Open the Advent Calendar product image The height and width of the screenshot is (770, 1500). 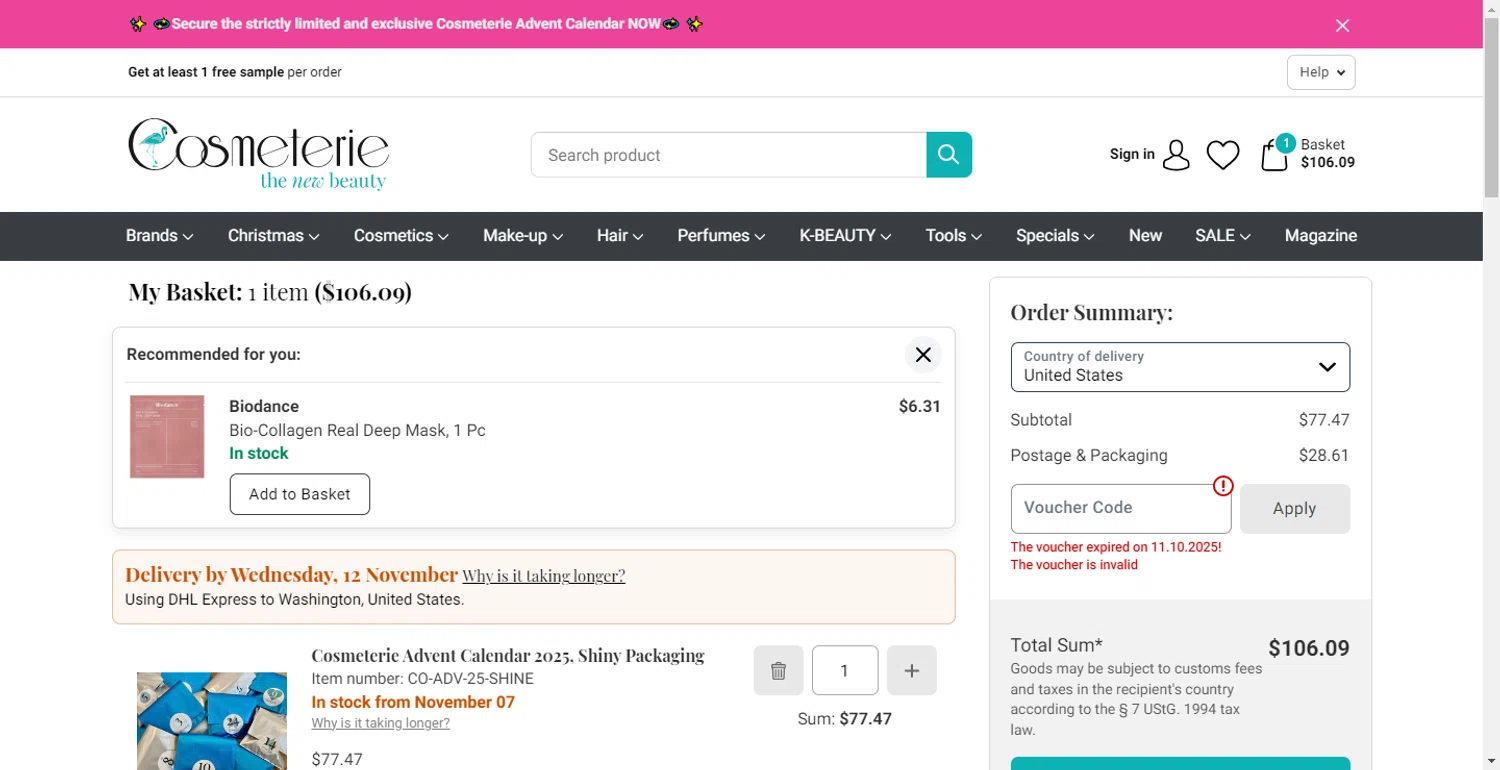pyautogui.click(x=212, y=720)
